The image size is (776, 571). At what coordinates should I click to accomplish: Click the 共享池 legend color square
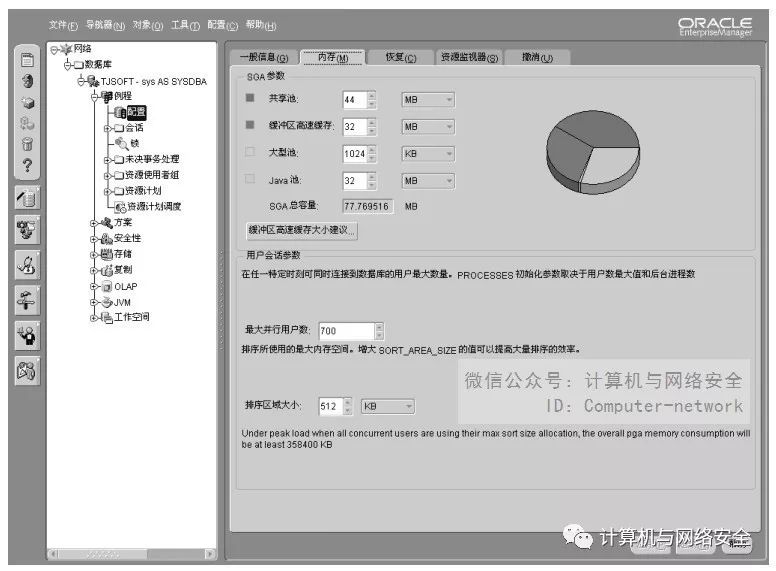pyautogui.click(x=250, y=98)
